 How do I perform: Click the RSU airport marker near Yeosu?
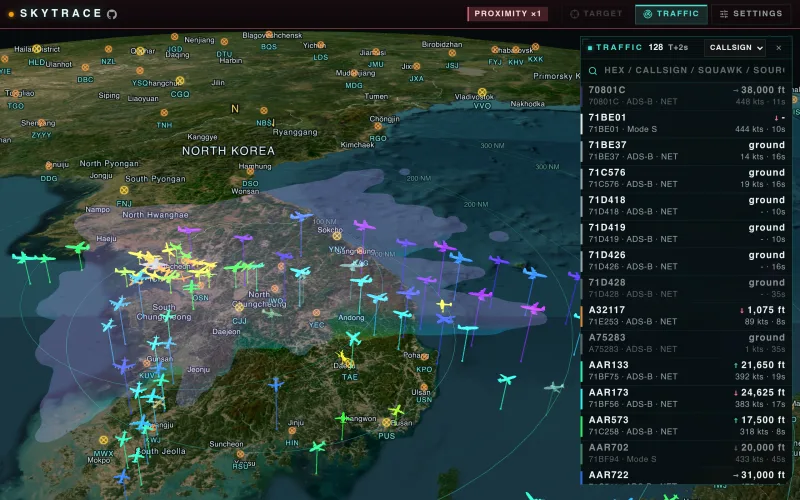pos(240,454)
